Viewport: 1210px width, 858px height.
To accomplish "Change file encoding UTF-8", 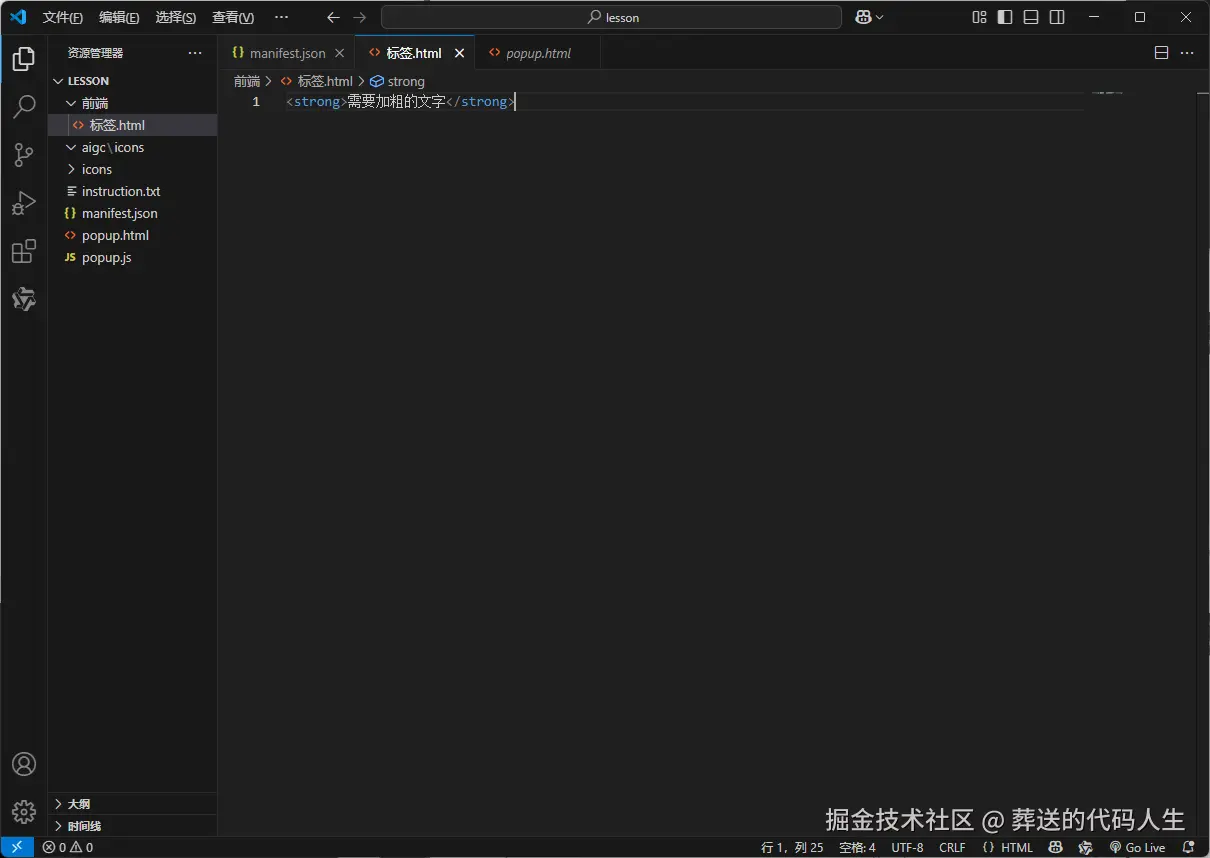I will [907, 847].
